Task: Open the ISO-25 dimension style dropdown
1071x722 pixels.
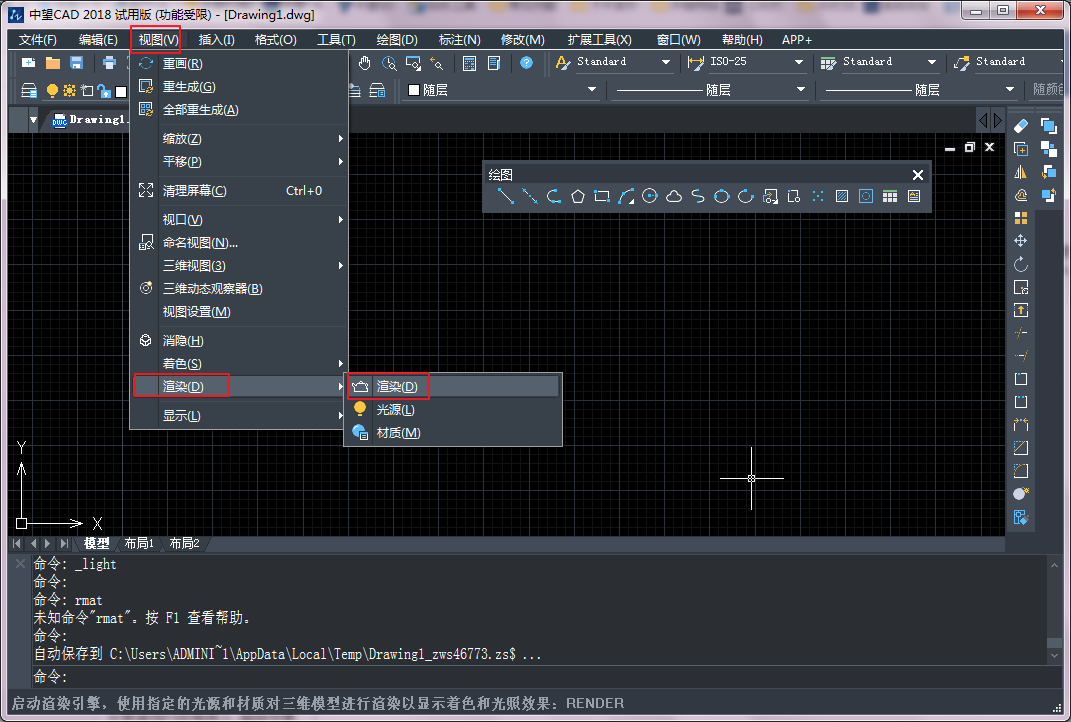Action: pyautogui.click(x=800, y=61)
